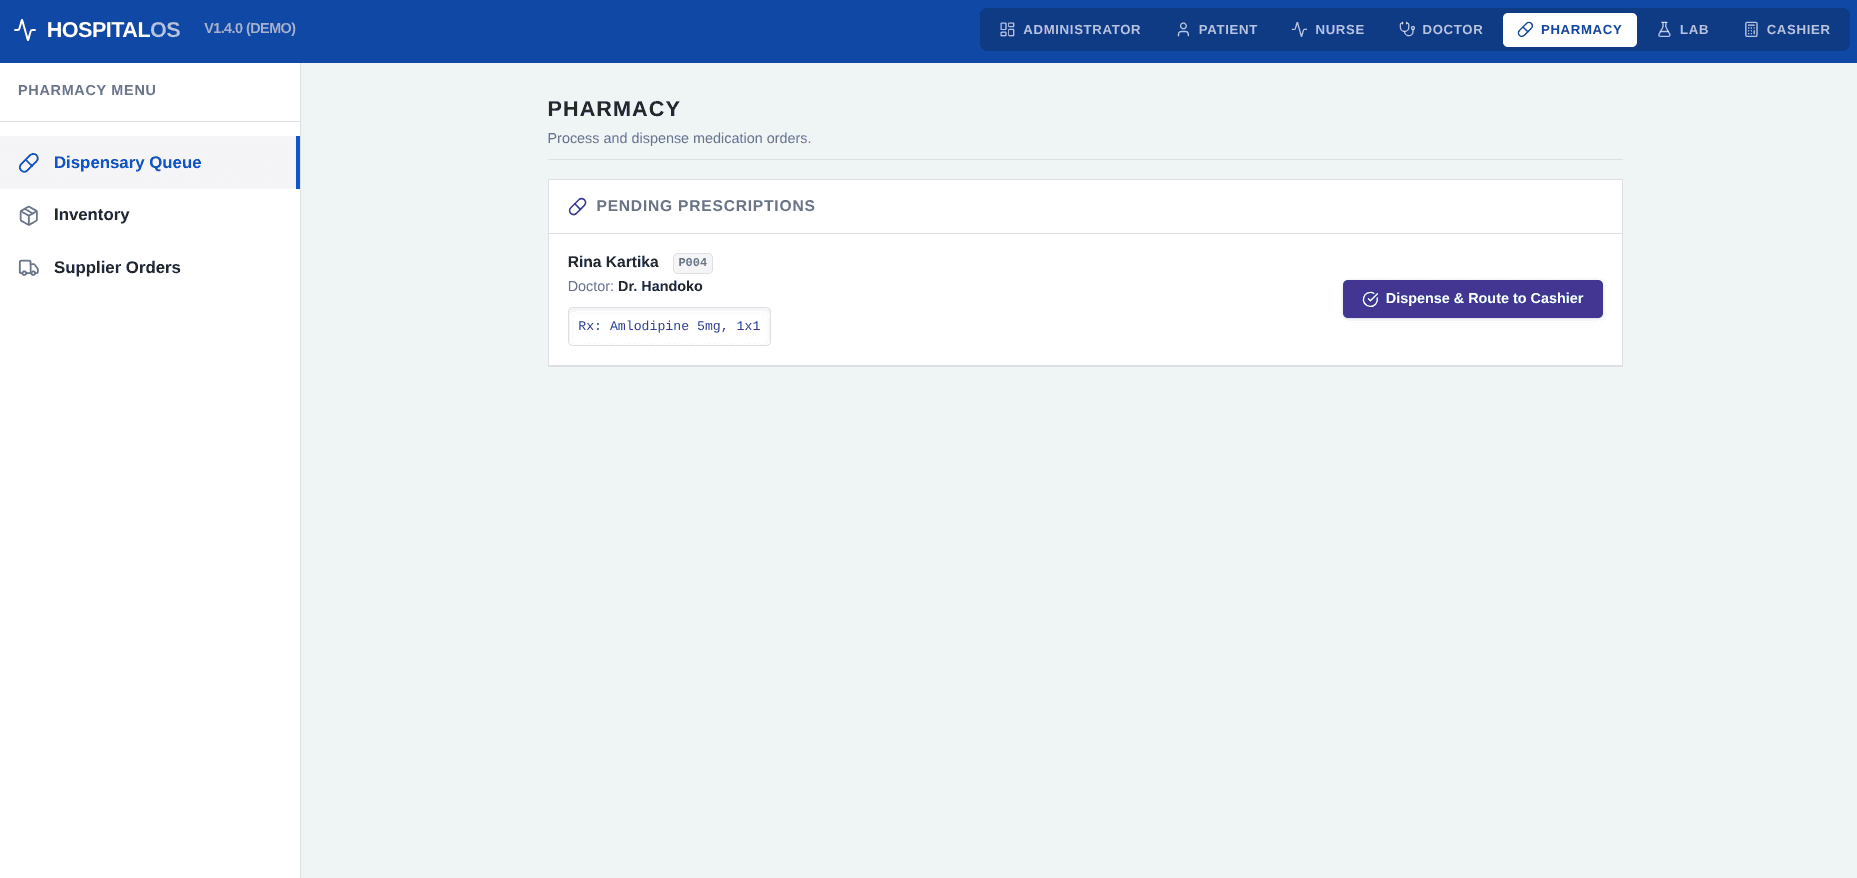Click the V1.4.0 (DEMO) version label

pyautogui.click(x=250, y=28)
